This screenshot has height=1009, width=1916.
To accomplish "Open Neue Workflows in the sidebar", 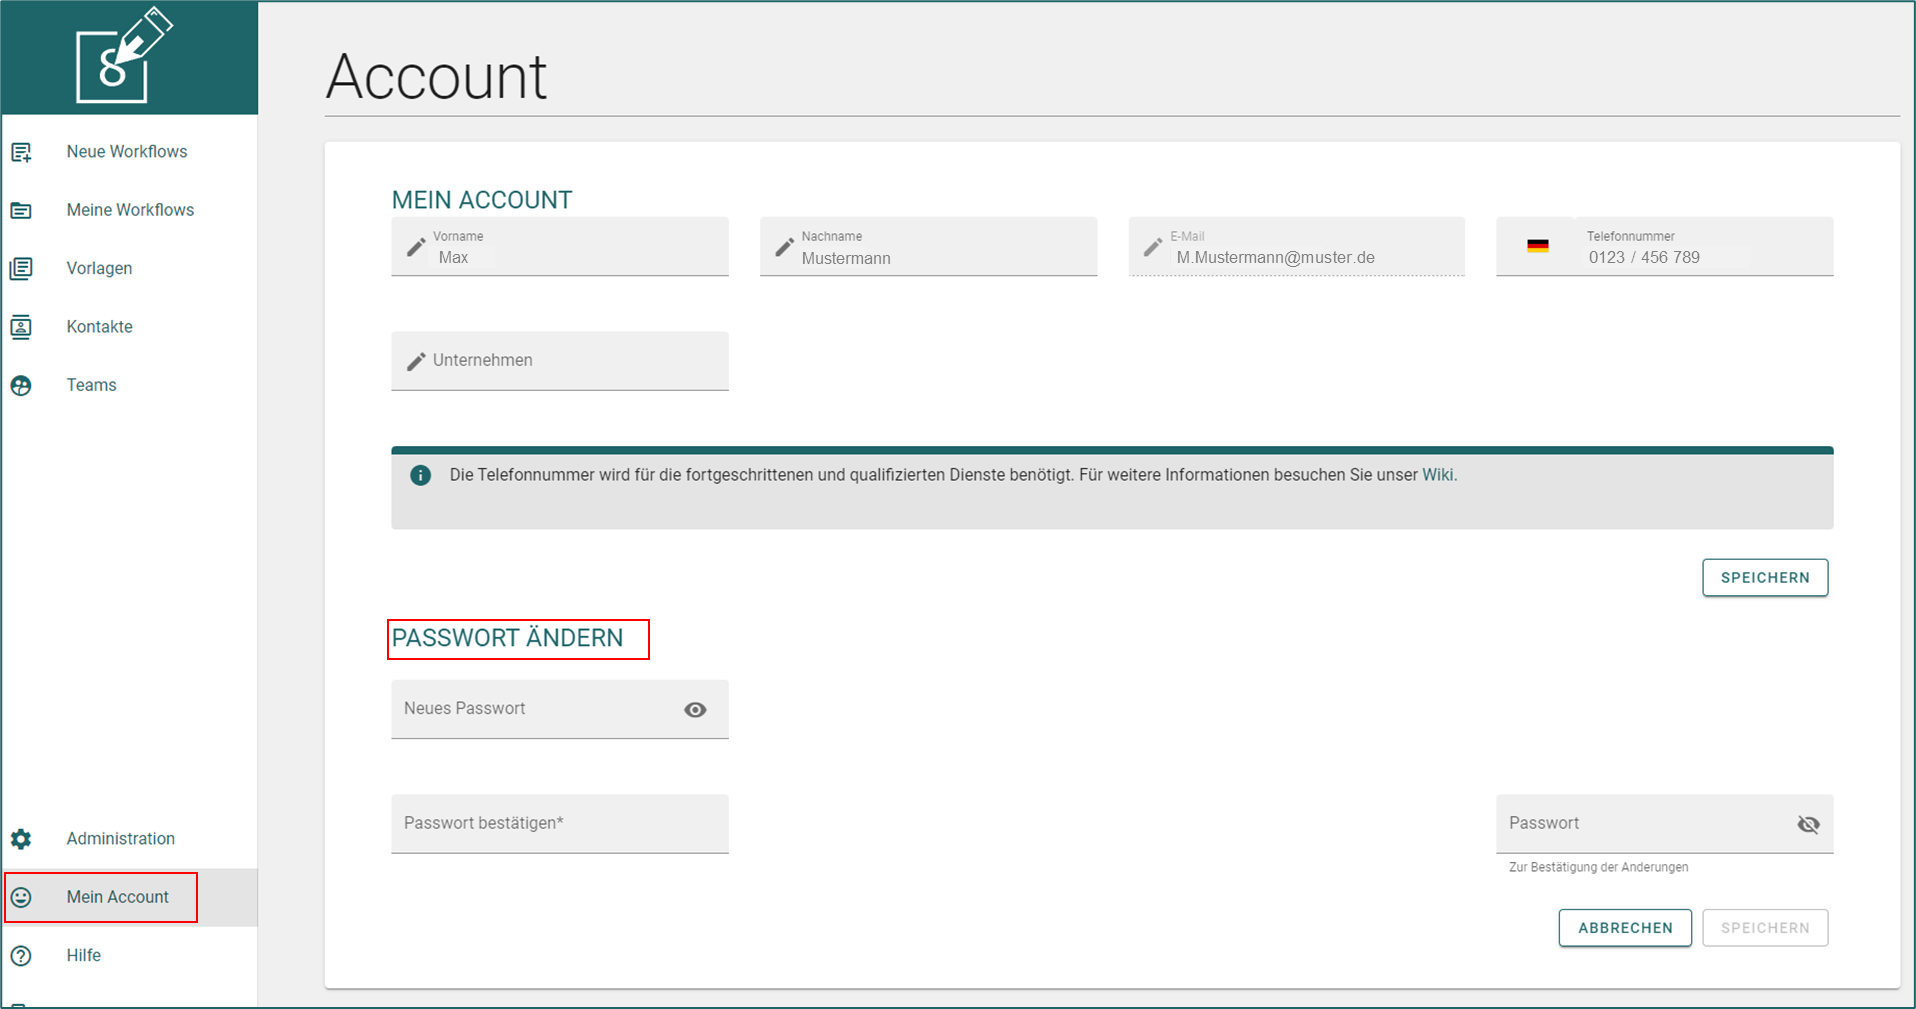I will 129,152.
